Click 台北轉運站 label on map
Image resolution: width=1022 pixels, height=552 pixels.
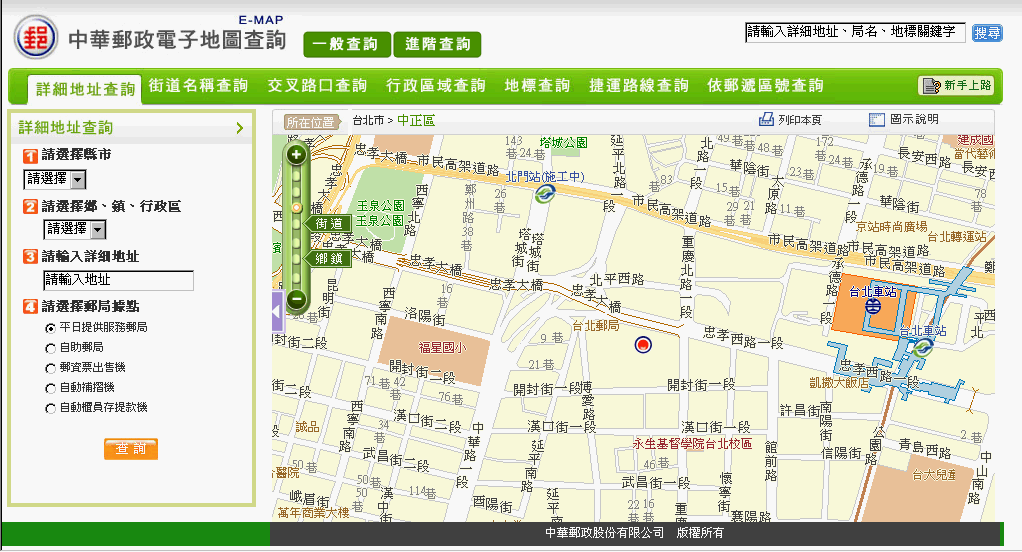tap(957, 237)
